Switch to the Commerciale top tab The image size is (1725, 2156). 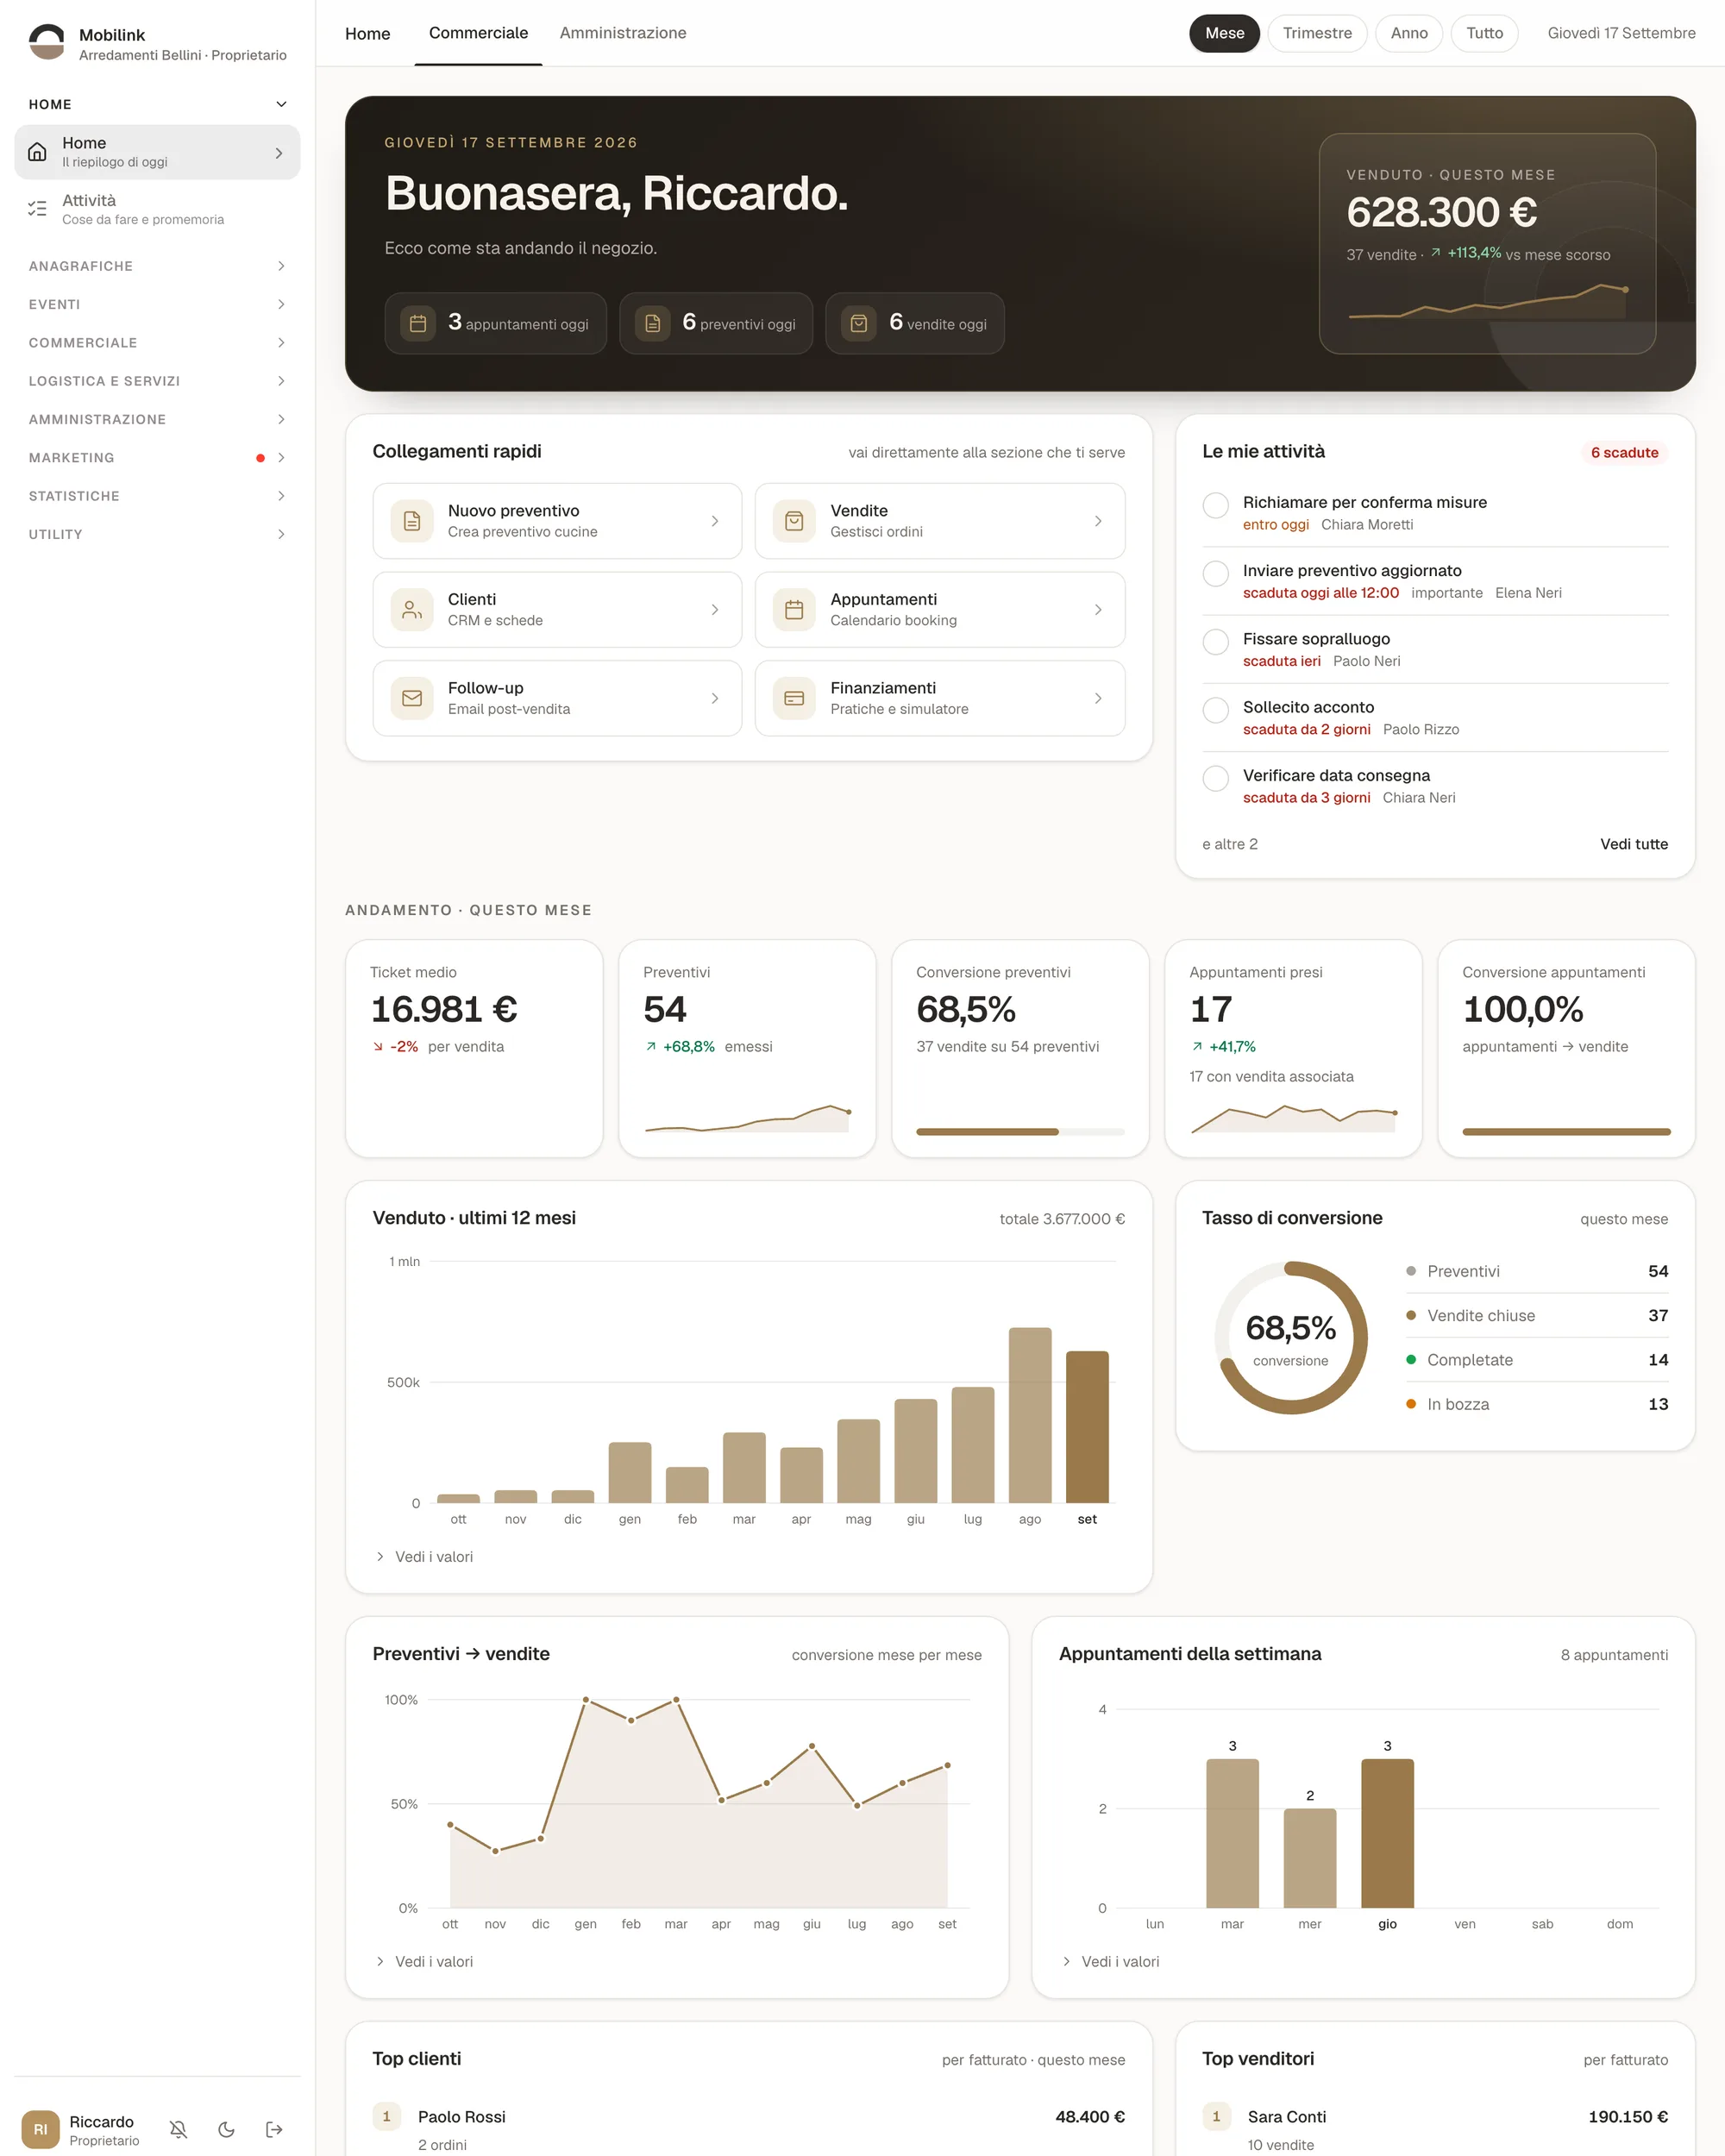point(478,33)
